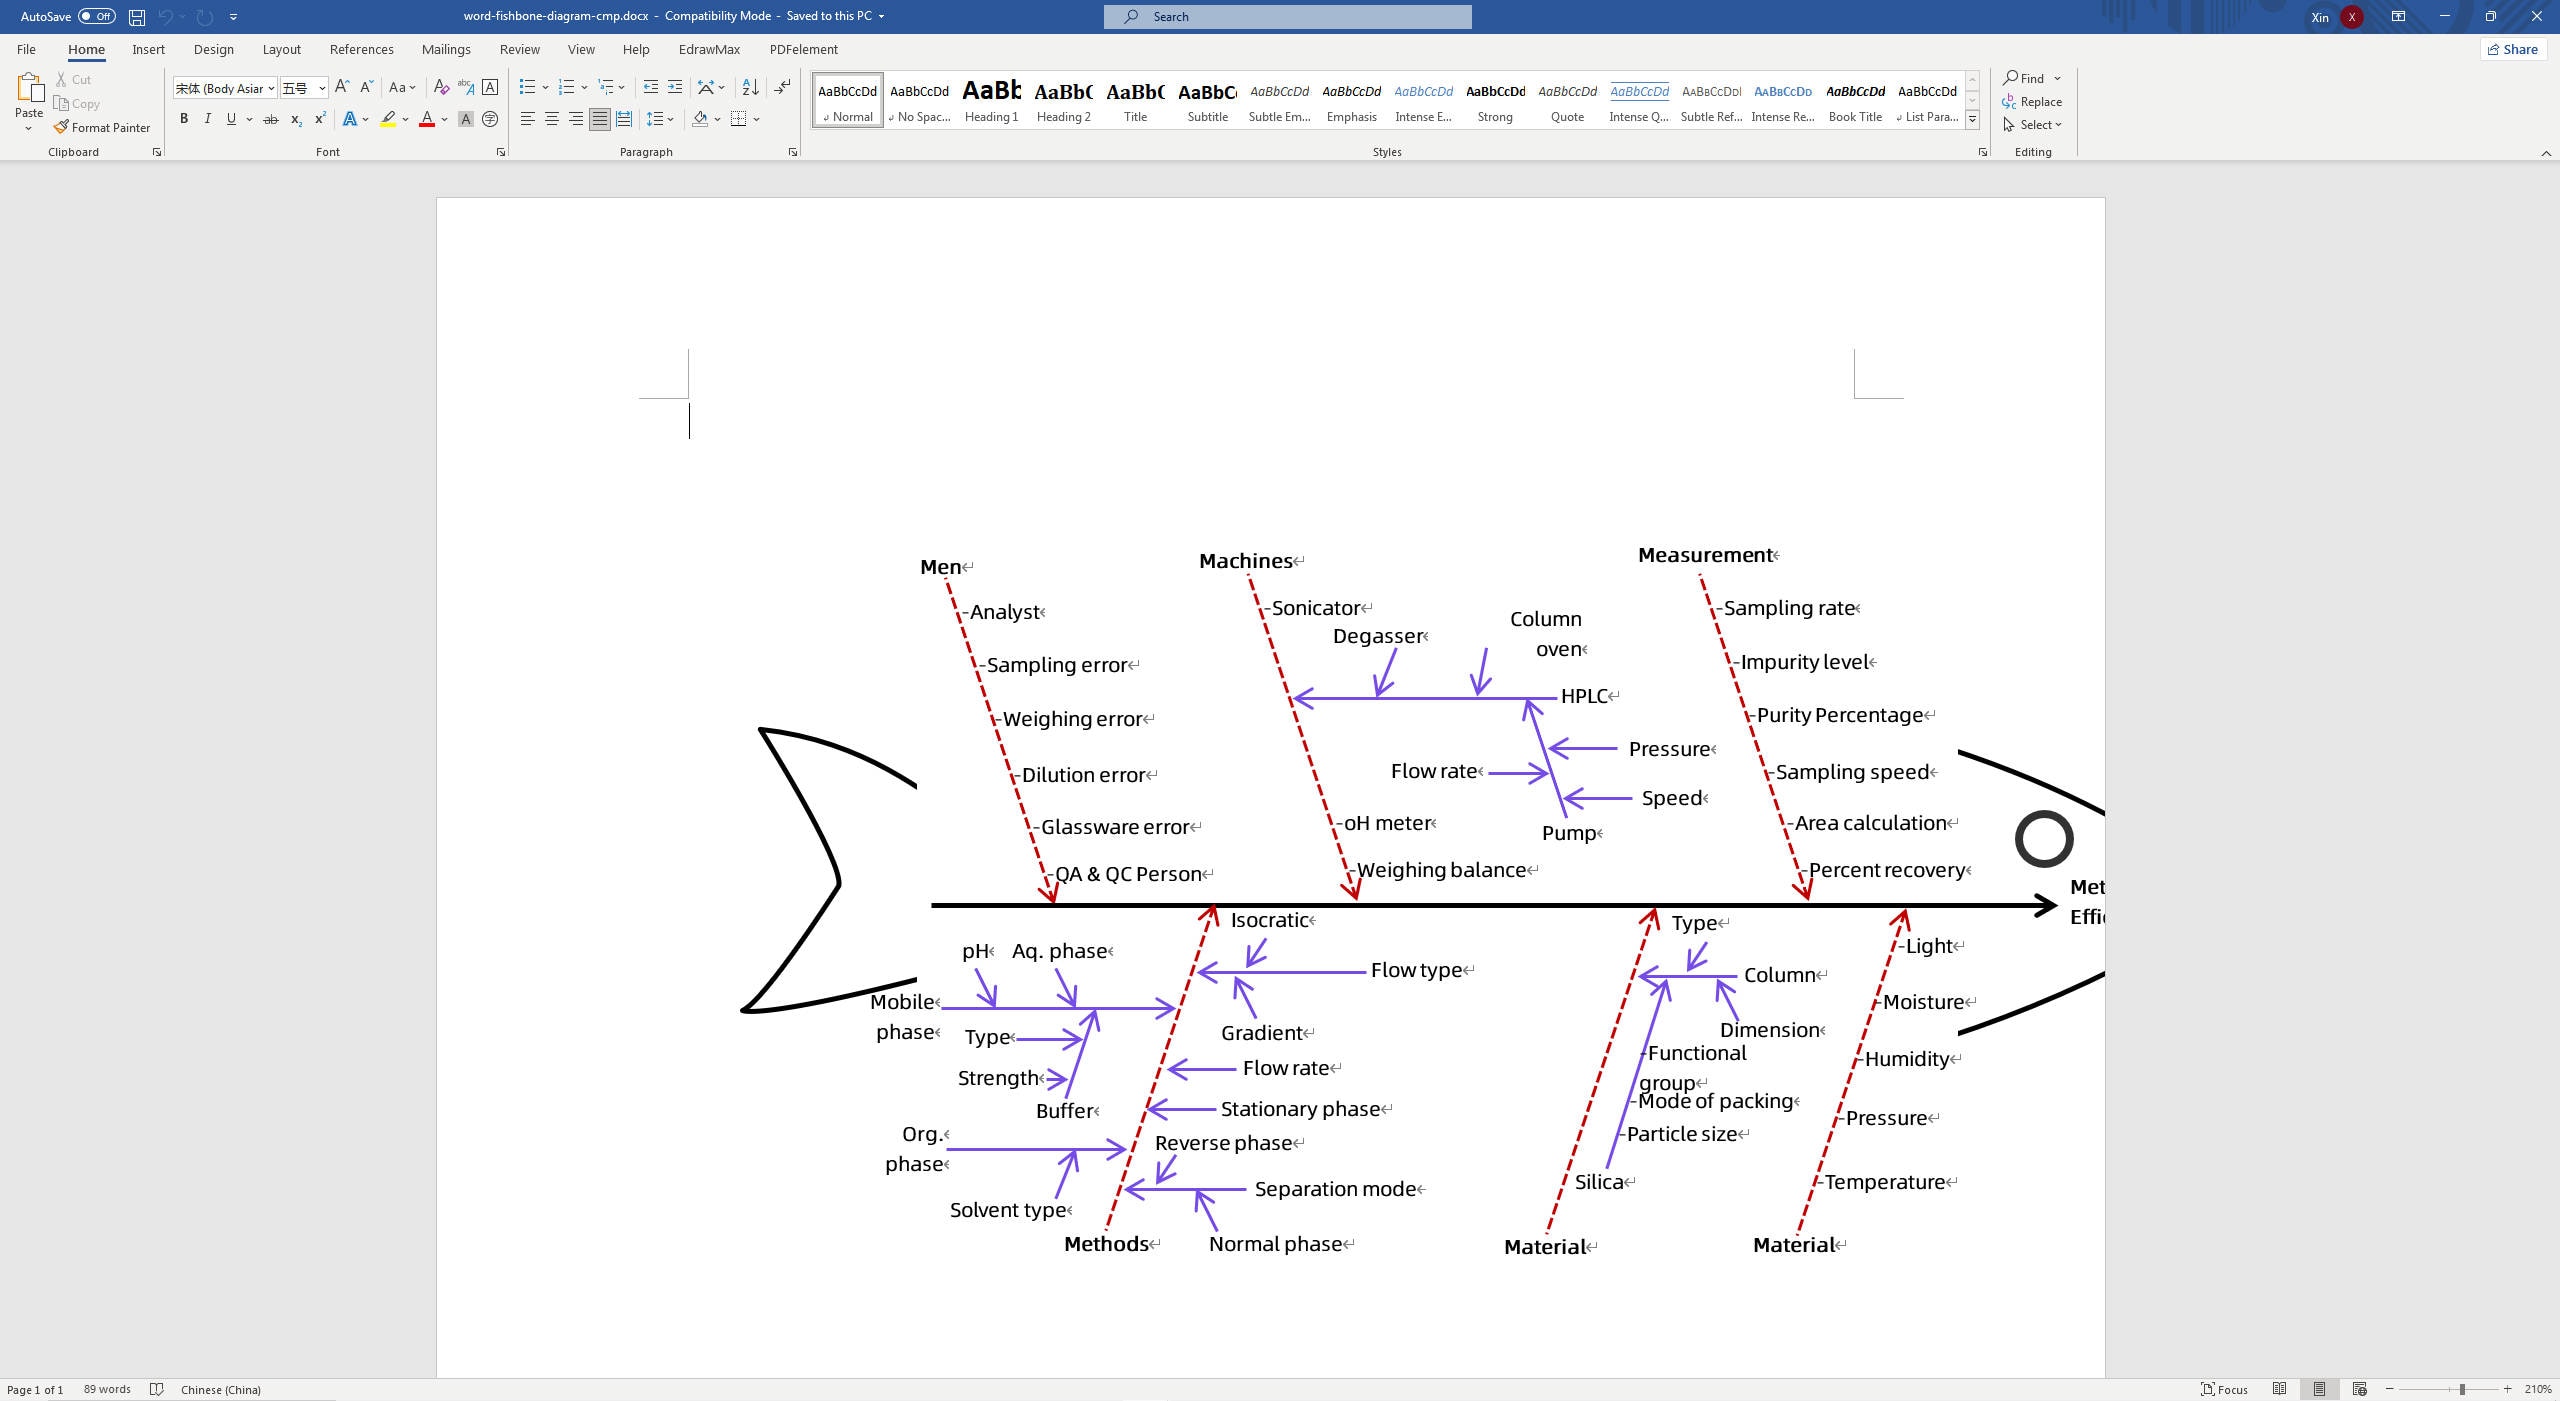Select the Format Painter tool
Screen dimensions: 2560x1401
pos(103,127)
